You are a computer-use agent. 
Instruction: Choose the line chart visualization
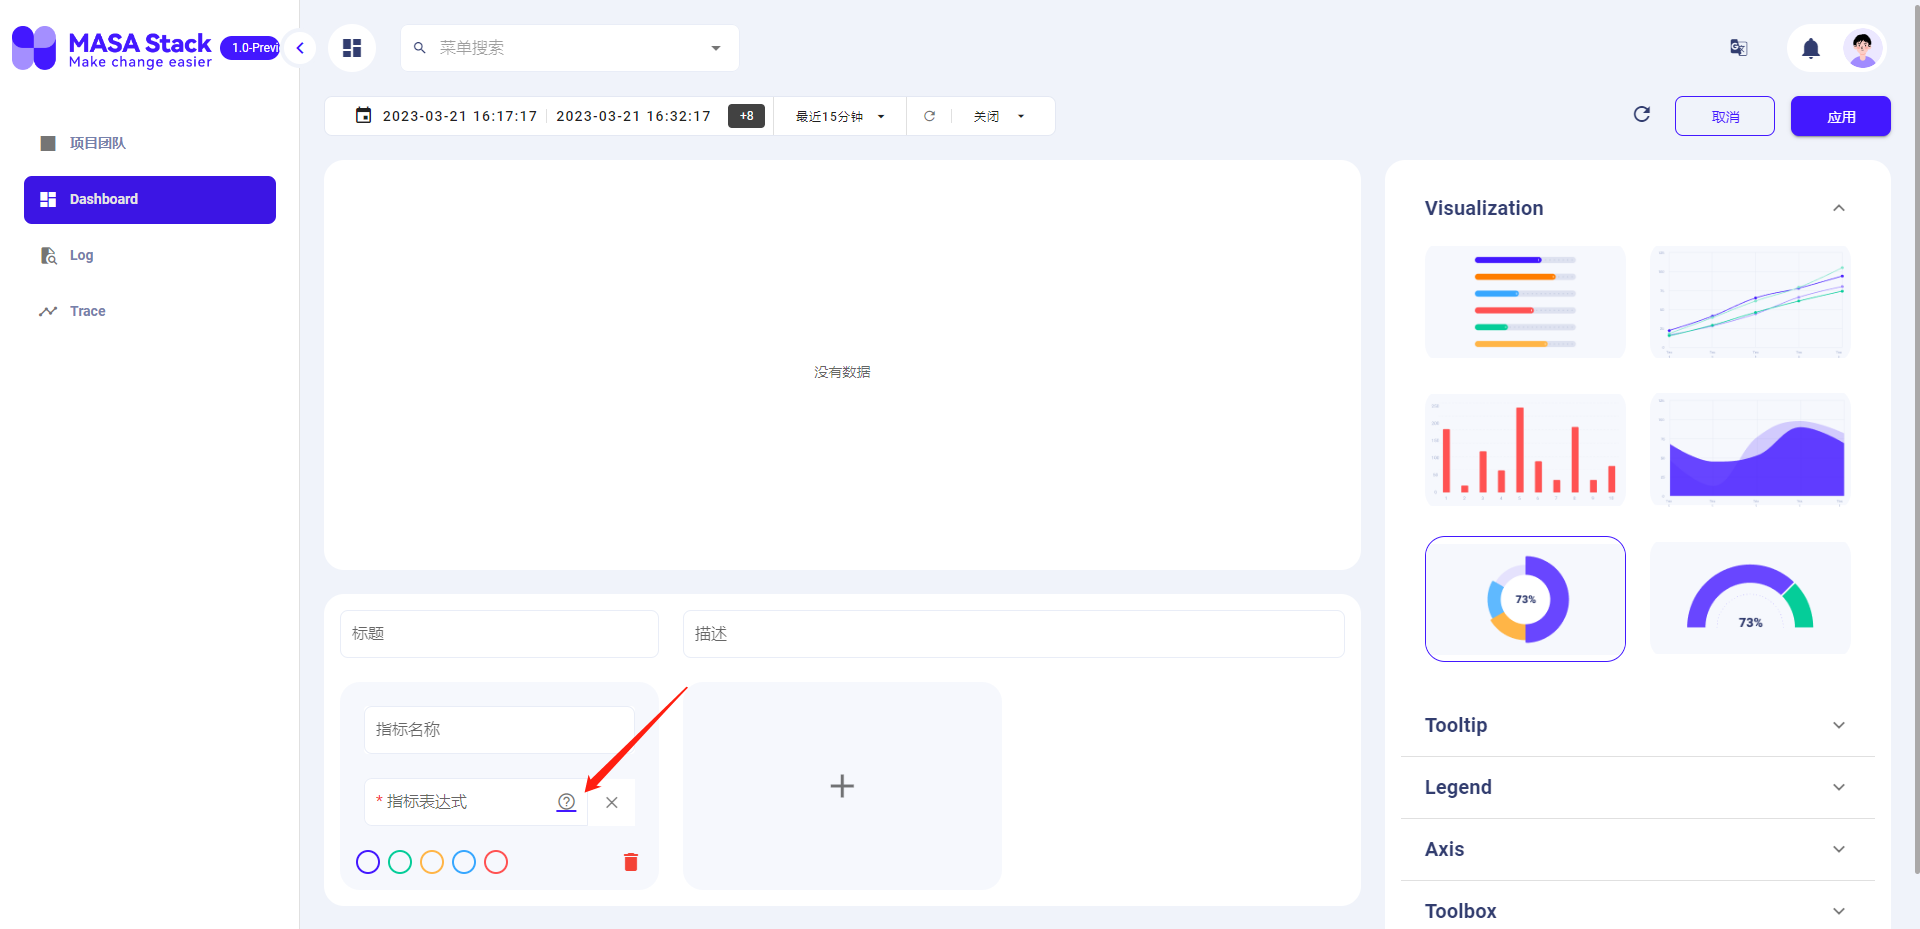coord(1750,302)
